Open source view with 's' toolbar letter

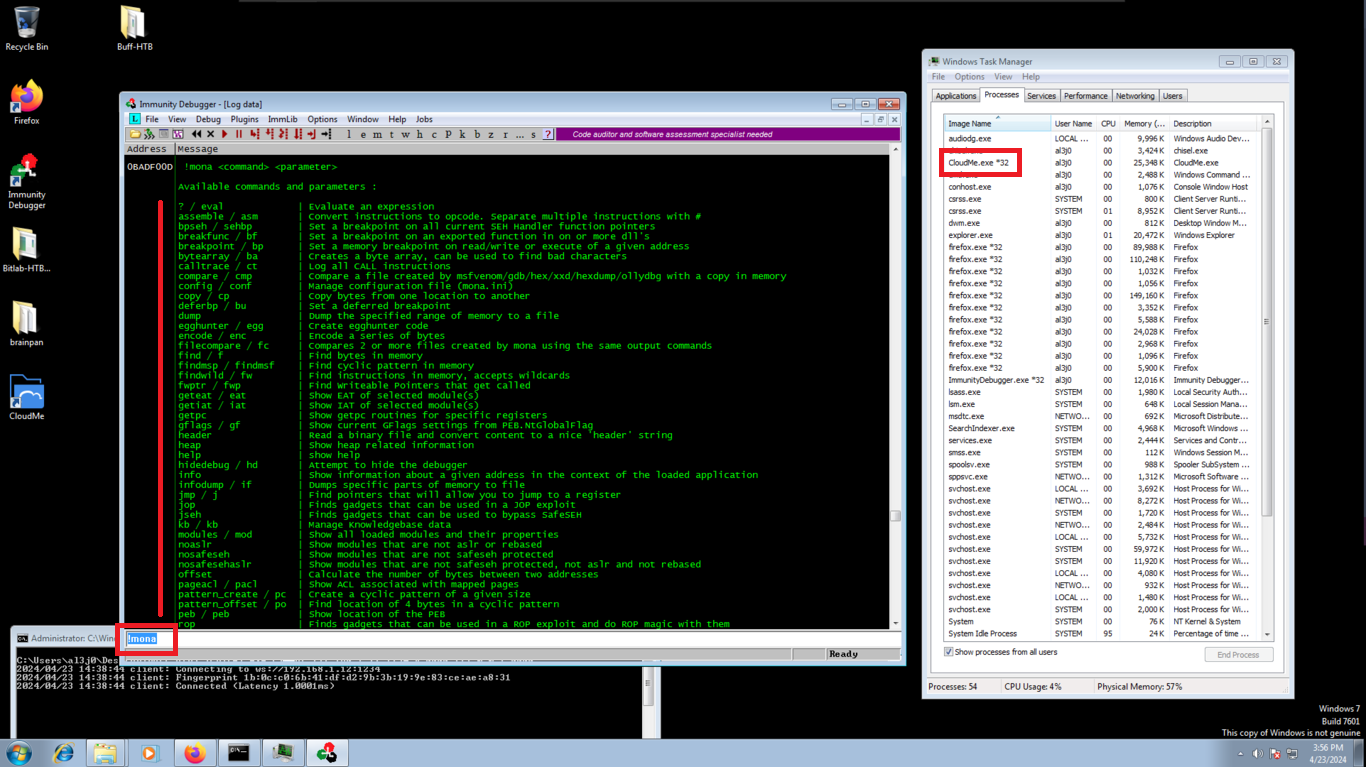click(x=533, y=134)
